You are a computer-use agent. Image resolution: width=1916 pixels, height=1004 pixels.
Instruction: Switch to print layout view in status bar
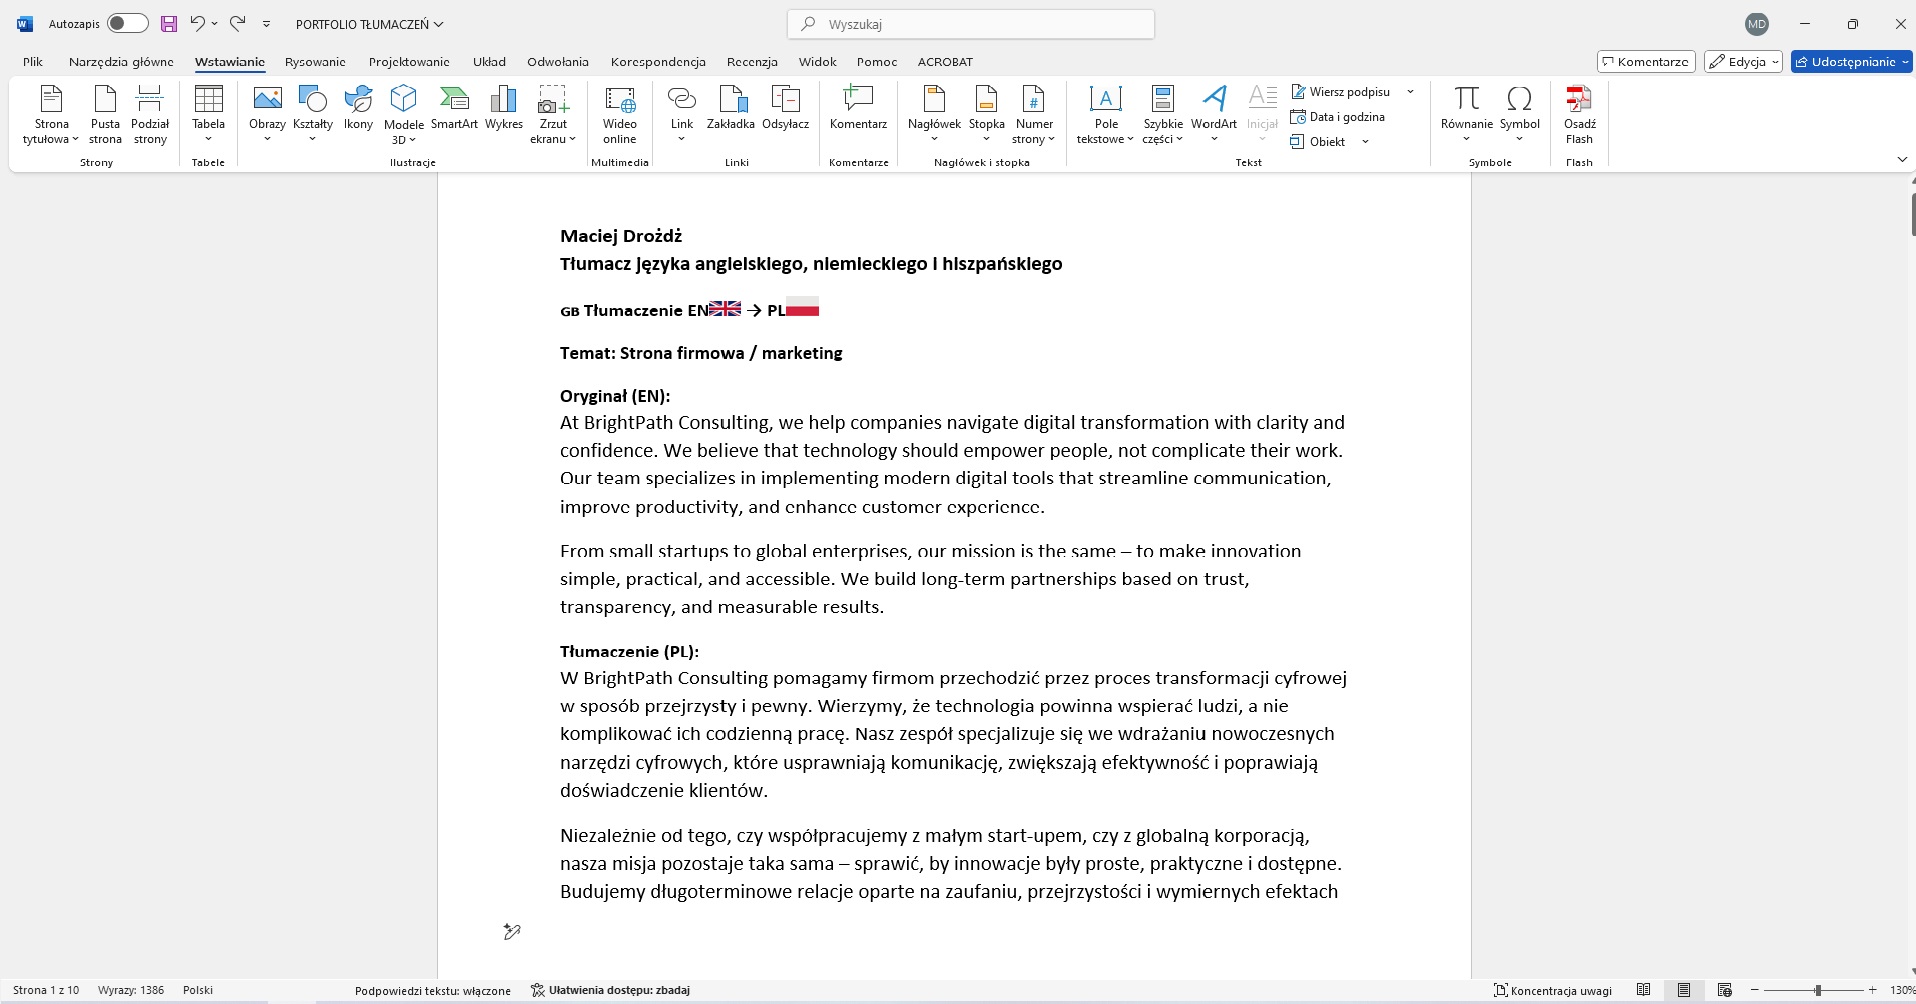1684,990
